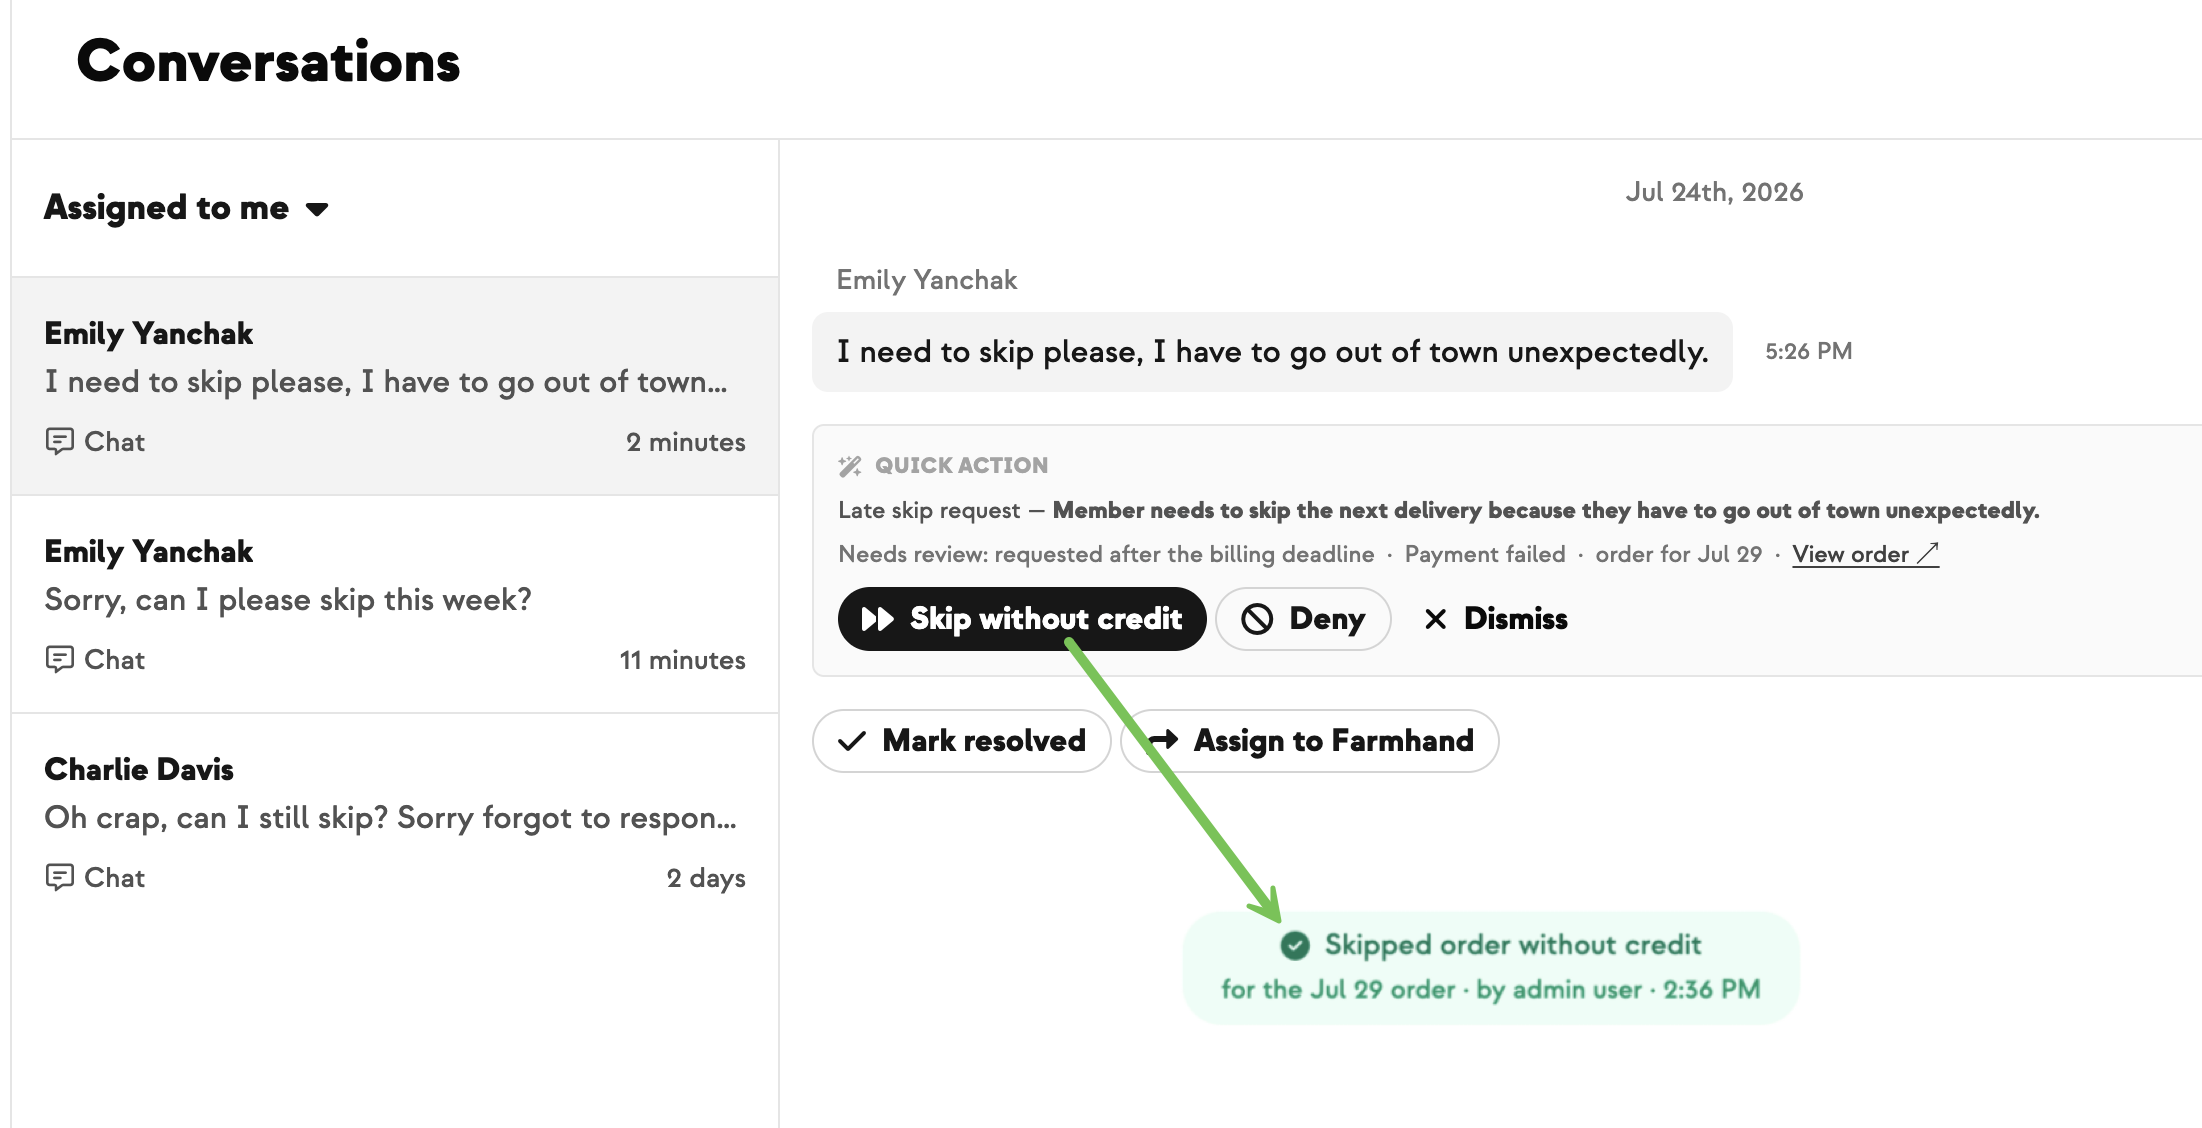
Task: Click the Skip without credit button
Action: pyautogui.click(x=1022, y=619)
